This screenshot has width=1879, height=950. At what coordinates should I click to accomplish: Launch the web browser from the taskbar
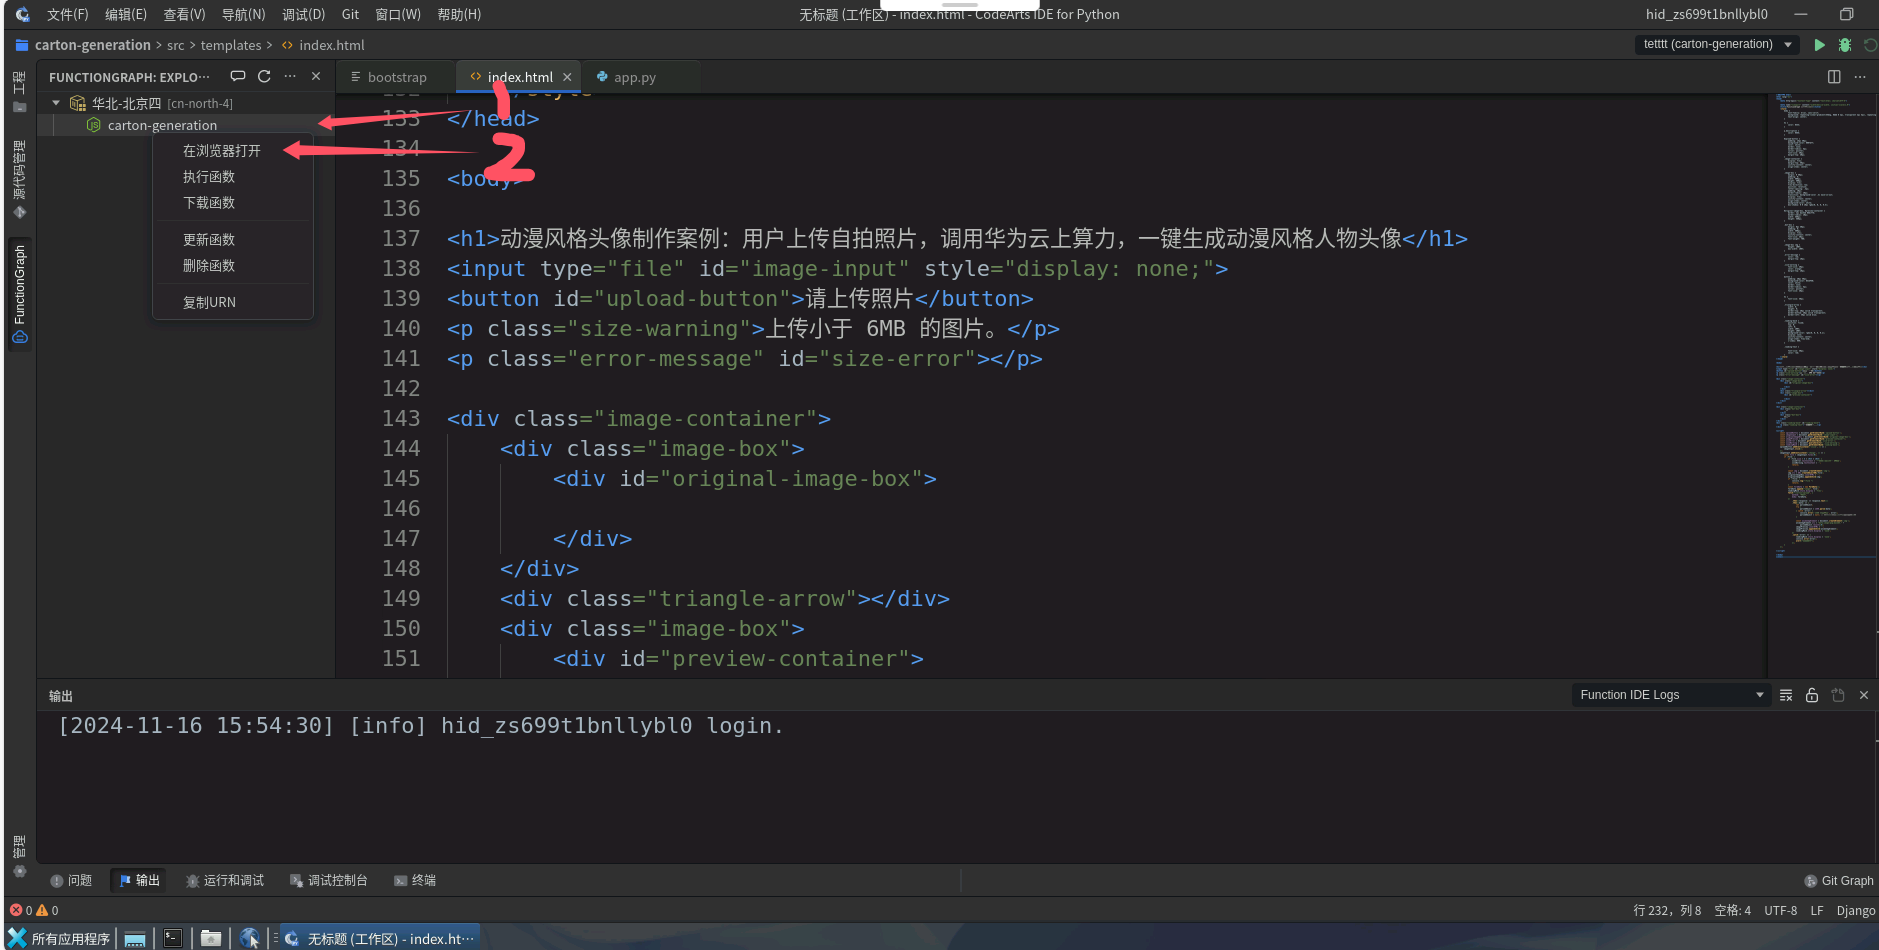pos(250,938)
